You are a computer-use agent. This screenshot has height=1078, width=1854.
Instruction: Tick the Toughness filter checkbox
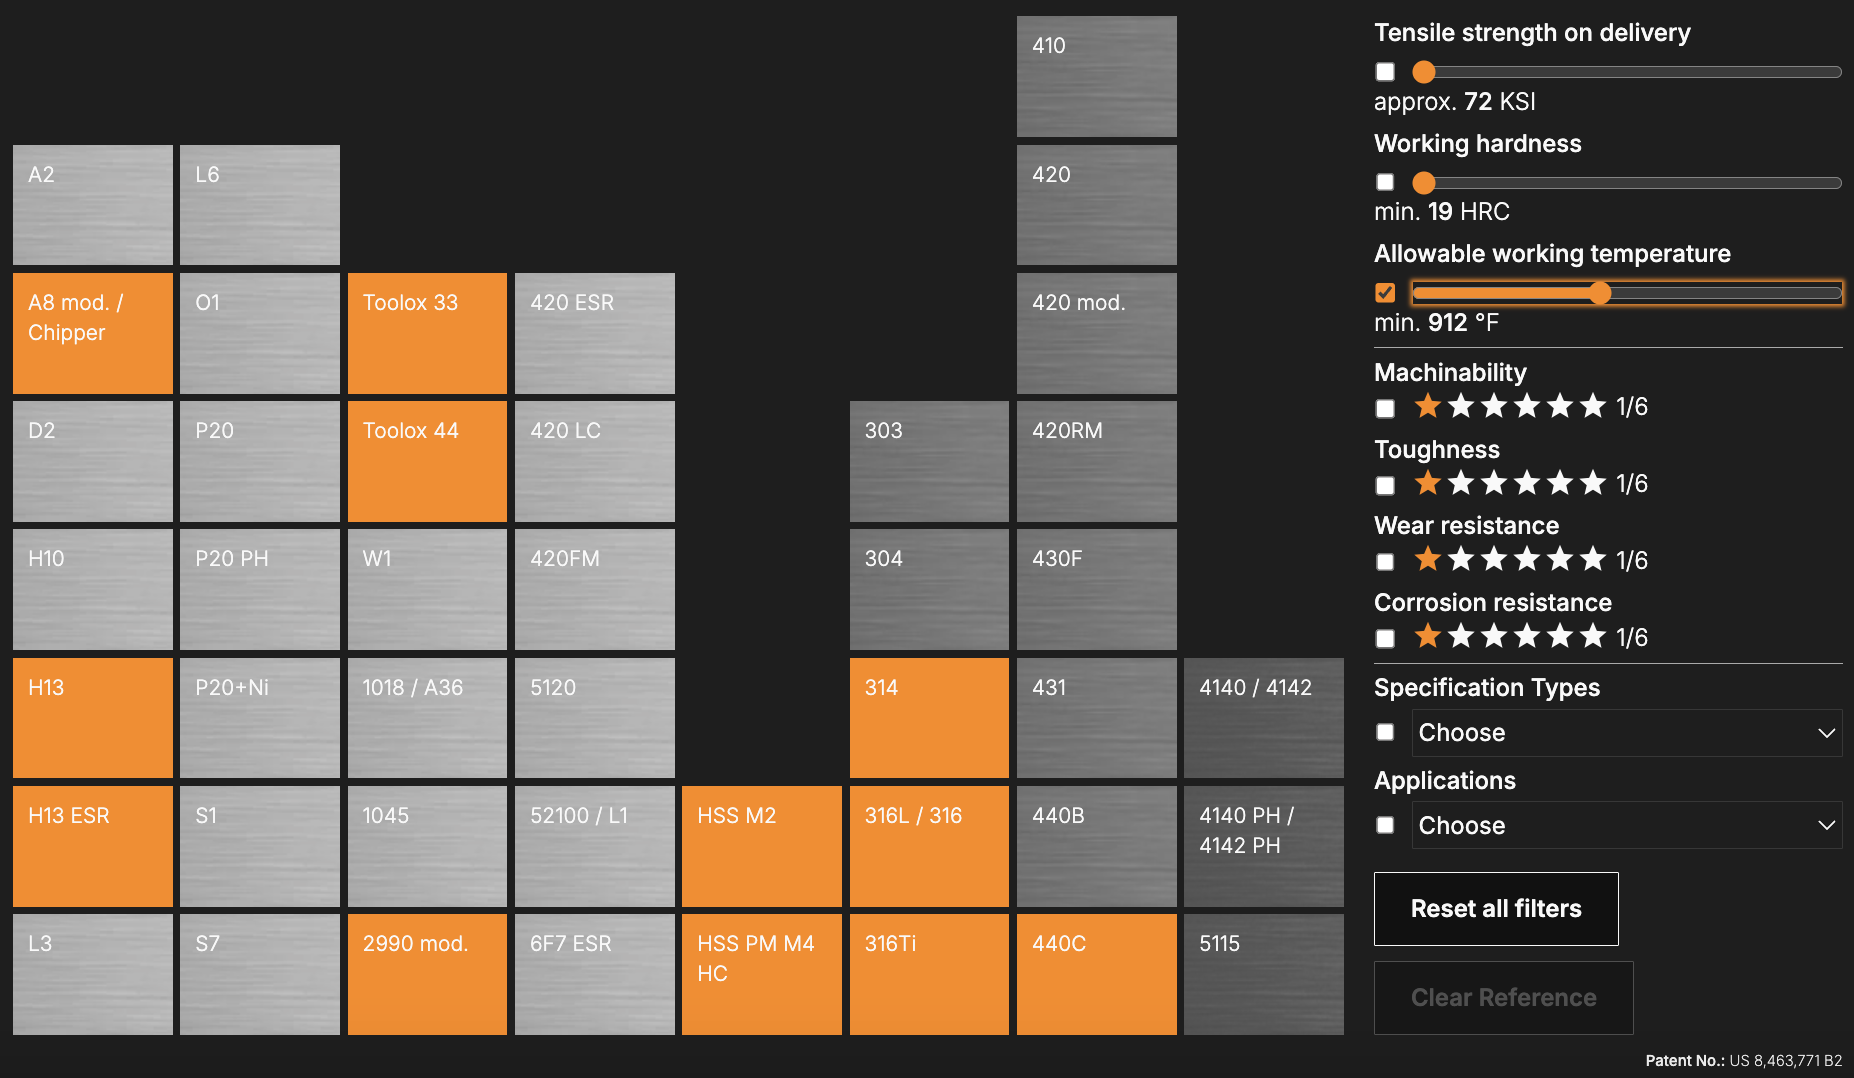point(1385,485)
